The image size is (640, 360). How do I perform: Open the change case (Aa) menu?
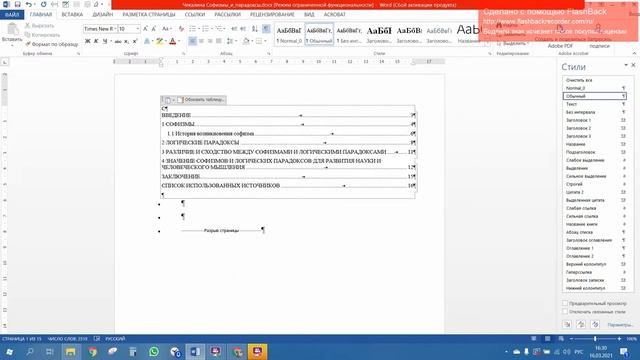coord(166,29)
